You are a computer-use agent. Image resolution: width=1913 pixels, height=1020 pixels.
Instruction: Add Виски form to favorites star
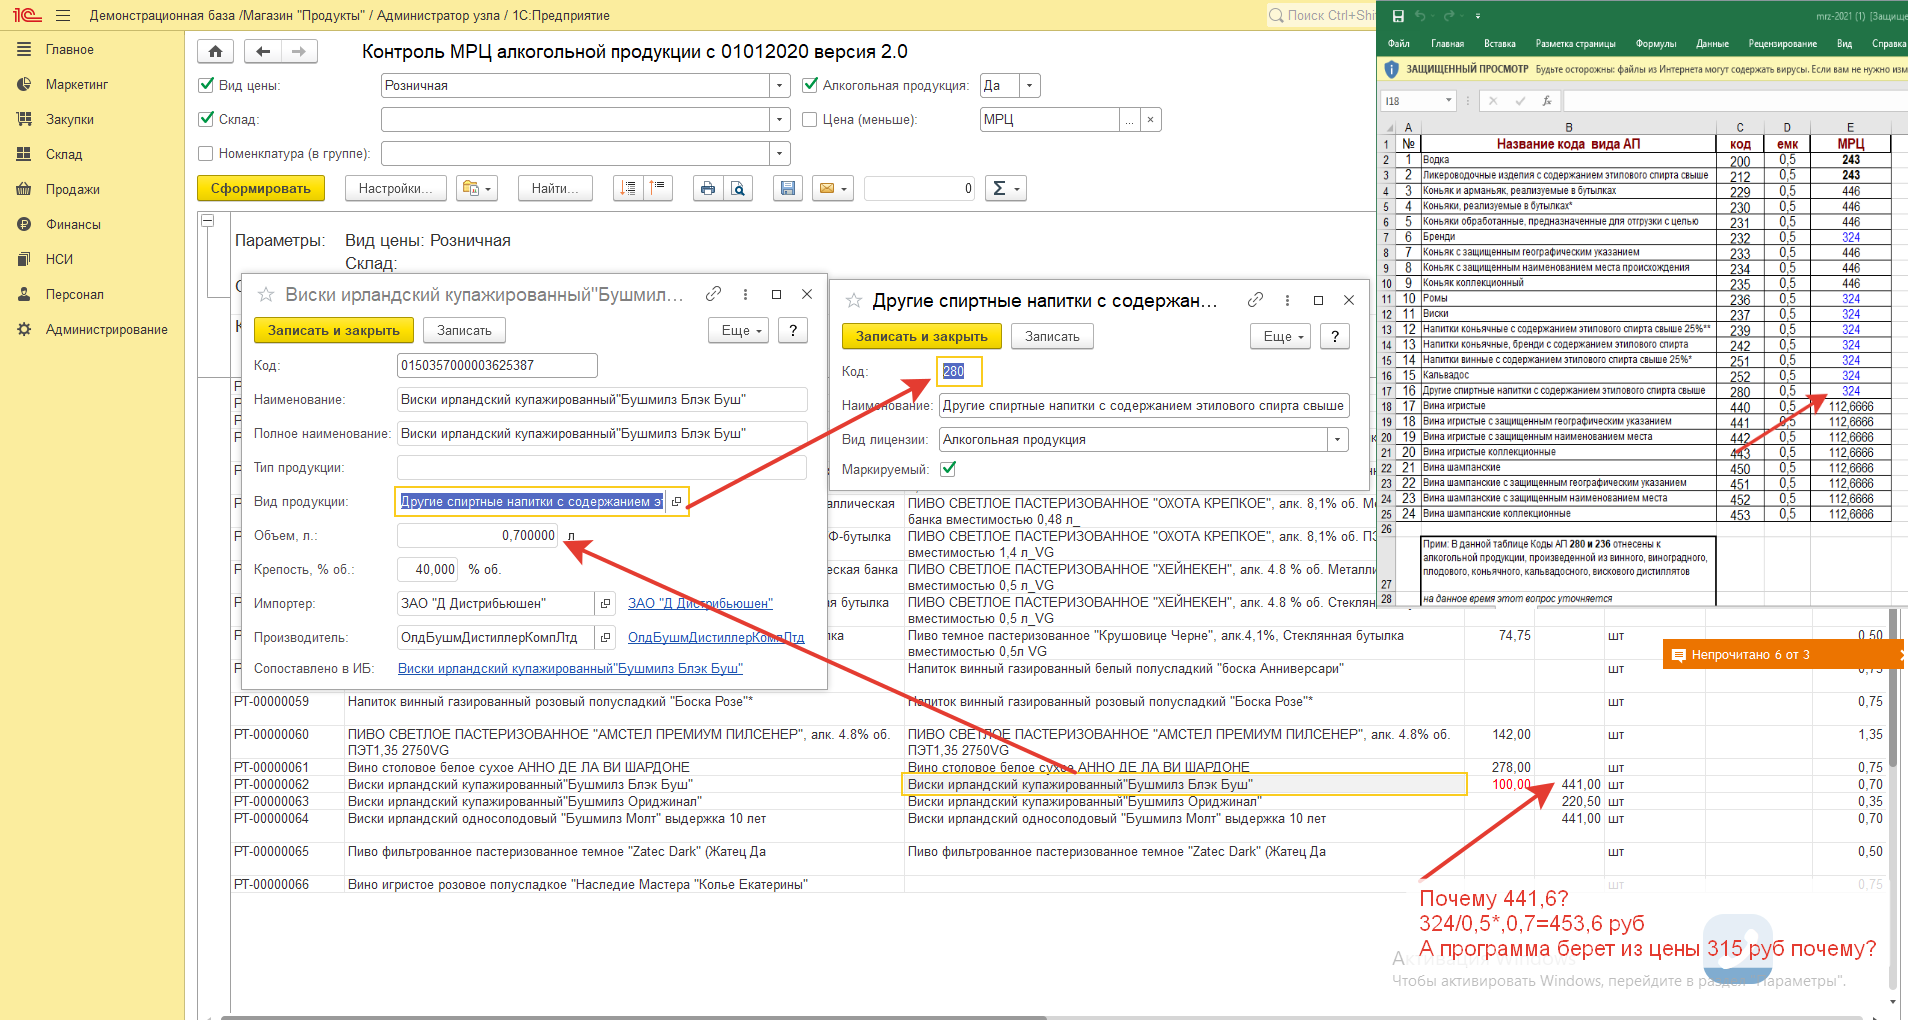pos(266,295)
